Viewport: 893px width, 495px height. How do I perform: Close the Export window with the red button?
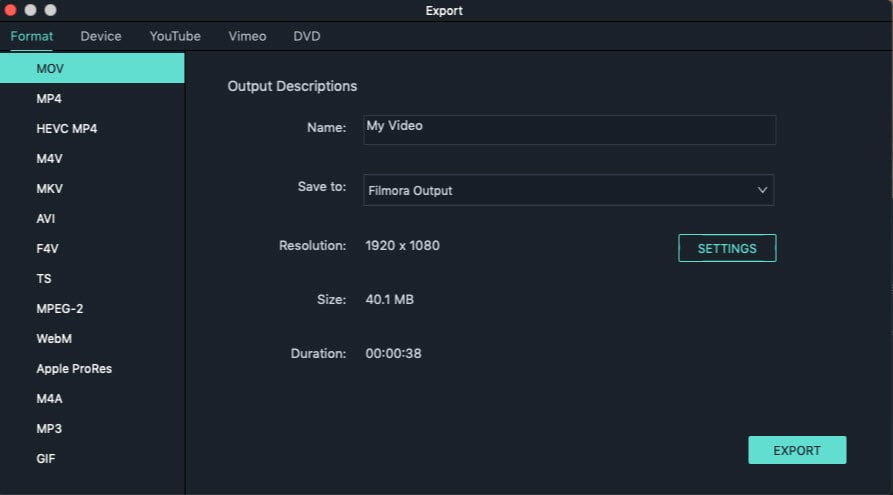click(11, 10)
